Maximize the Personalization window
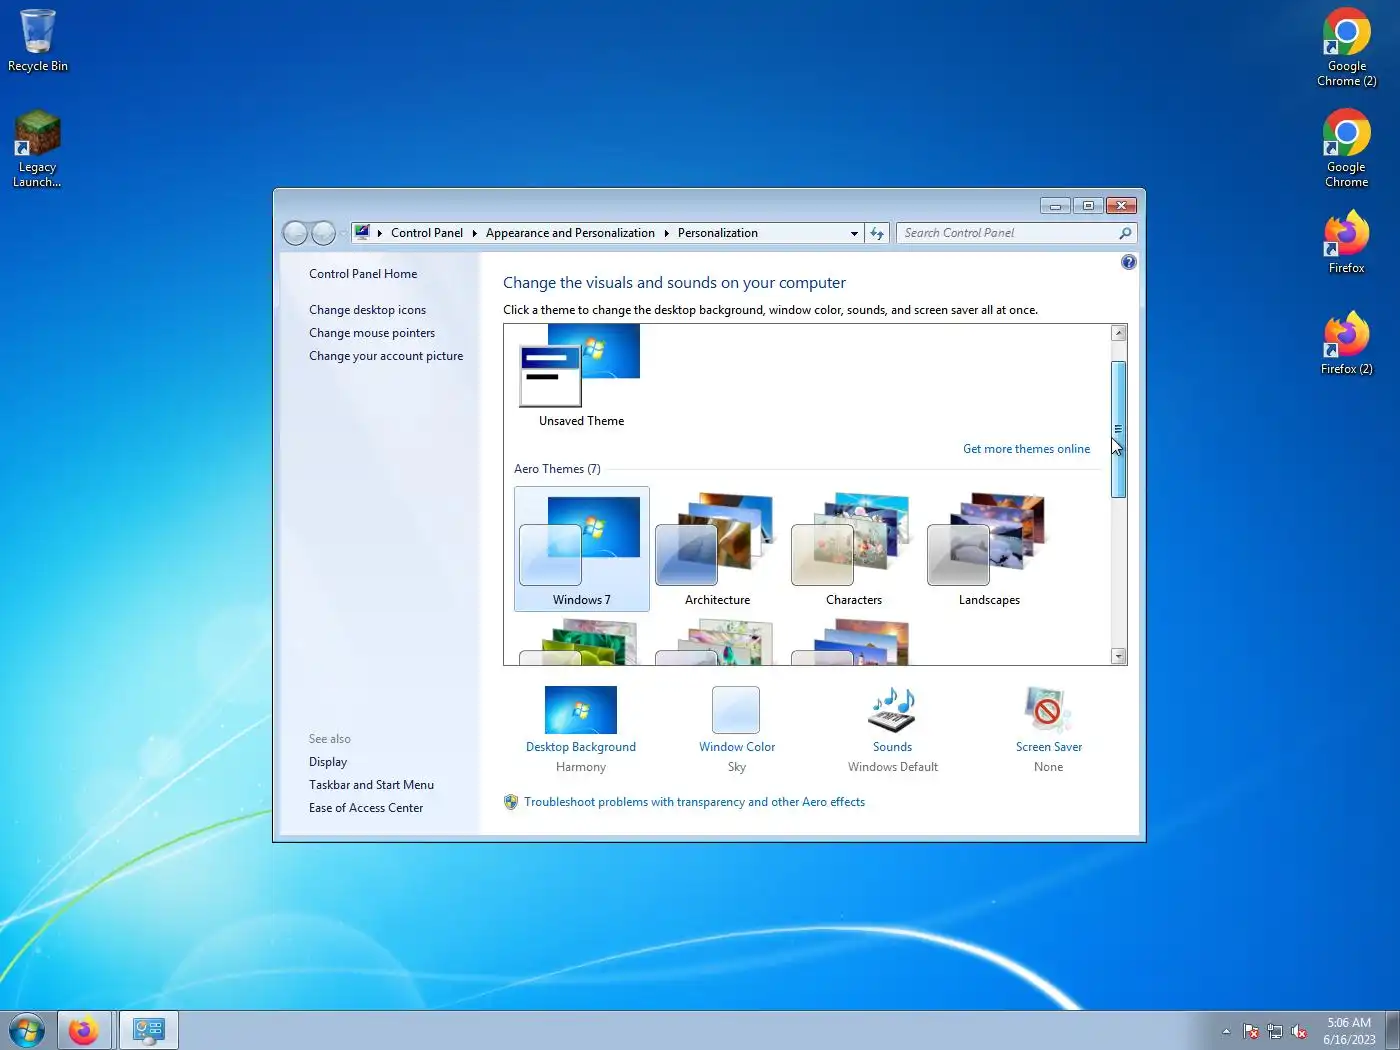This screenshot has height=1050, width=1400. pos(1088,206)
